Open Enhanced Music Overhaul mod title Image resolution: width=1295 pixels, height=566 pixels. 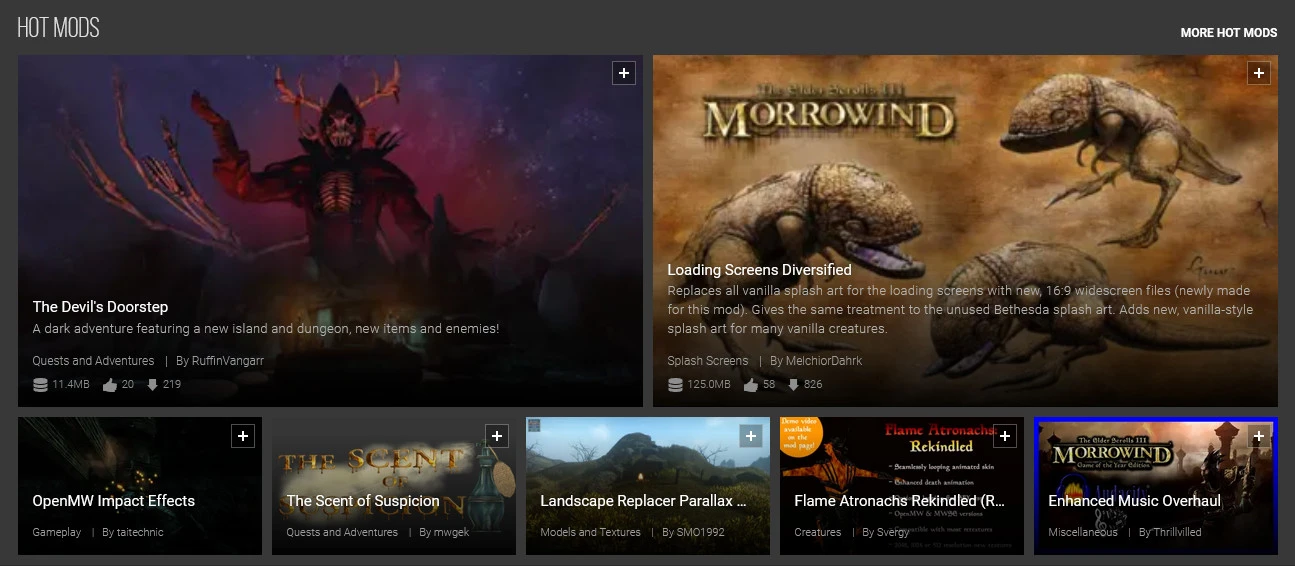1134,501
